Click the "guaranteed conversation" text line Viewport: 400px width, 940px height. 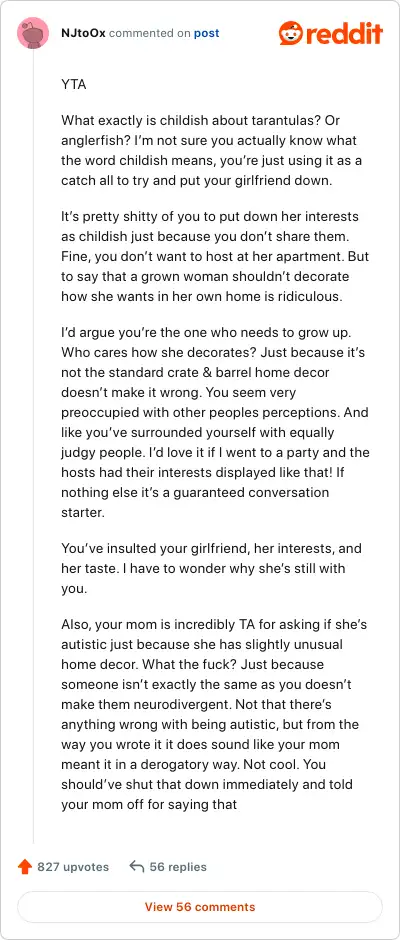[x=195, y=492]
